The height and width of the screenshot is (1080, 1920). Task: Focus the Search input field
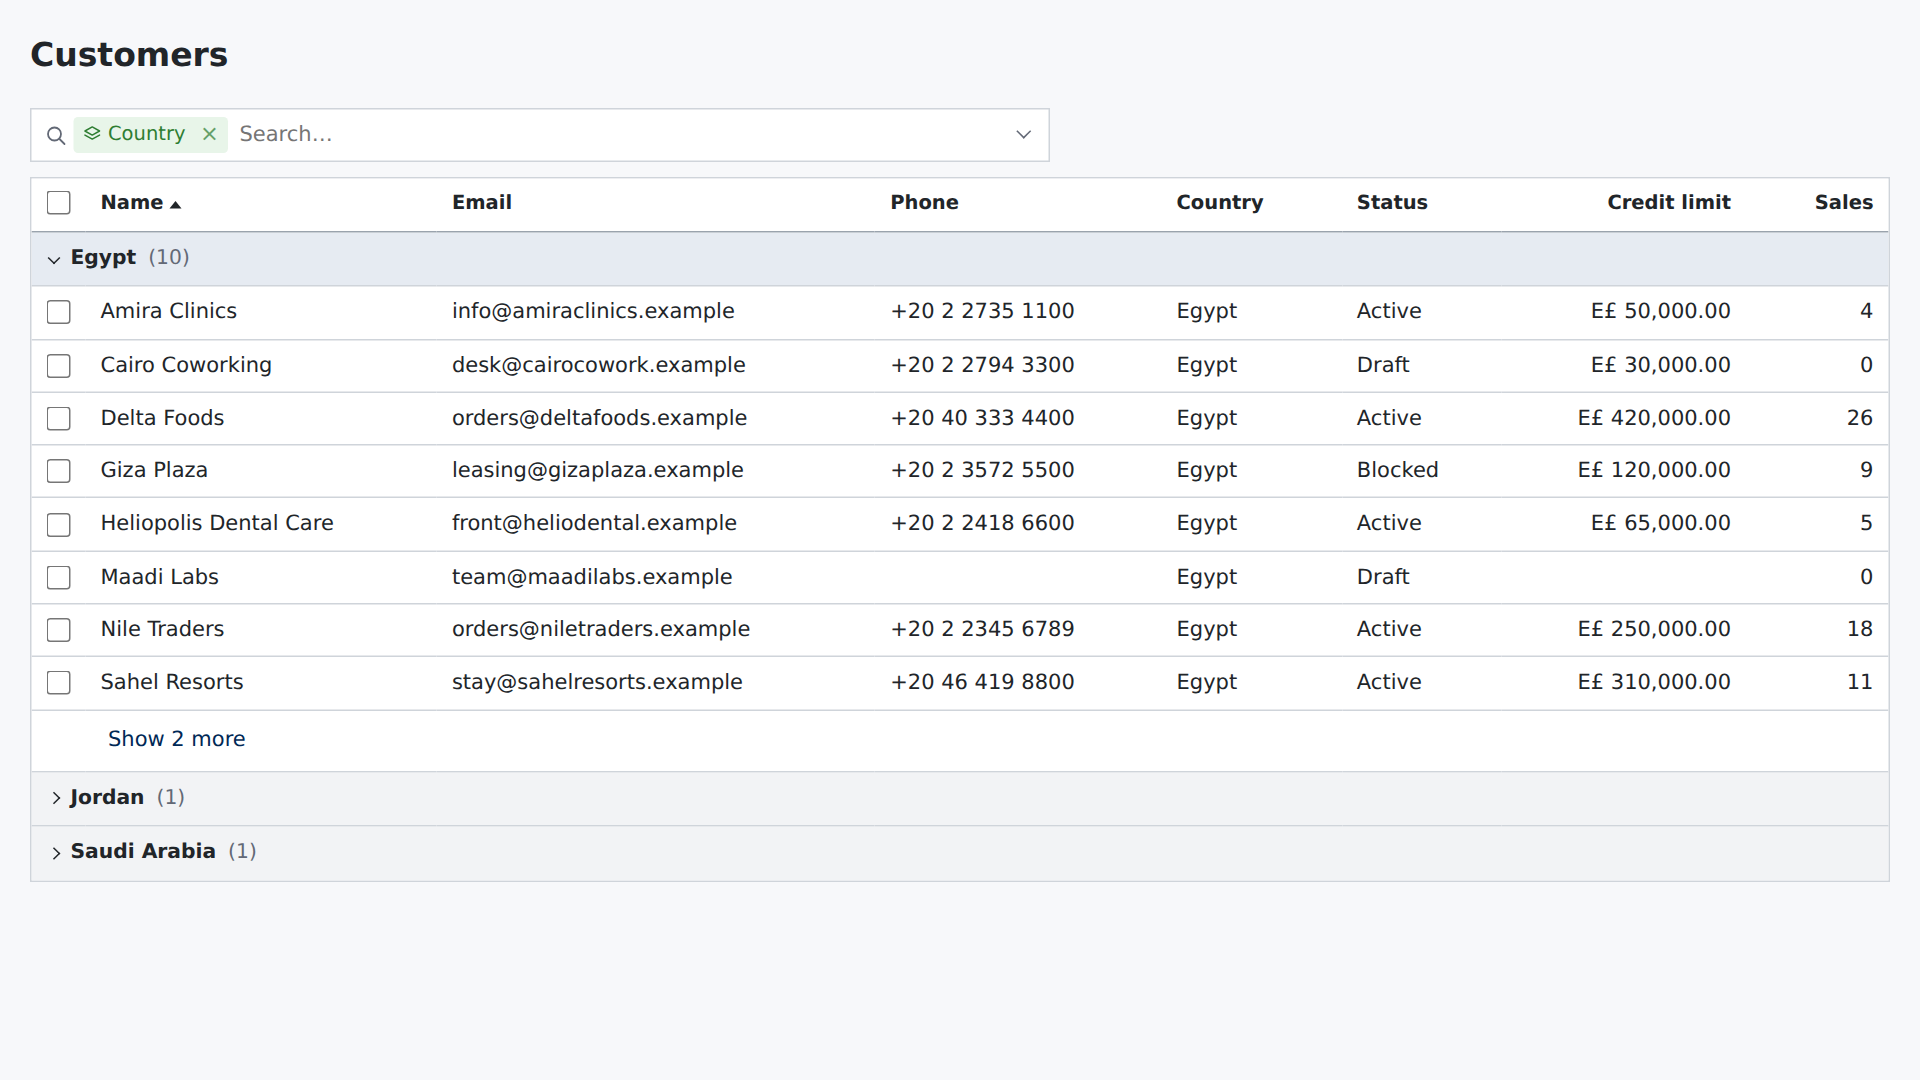click(620, 134)
